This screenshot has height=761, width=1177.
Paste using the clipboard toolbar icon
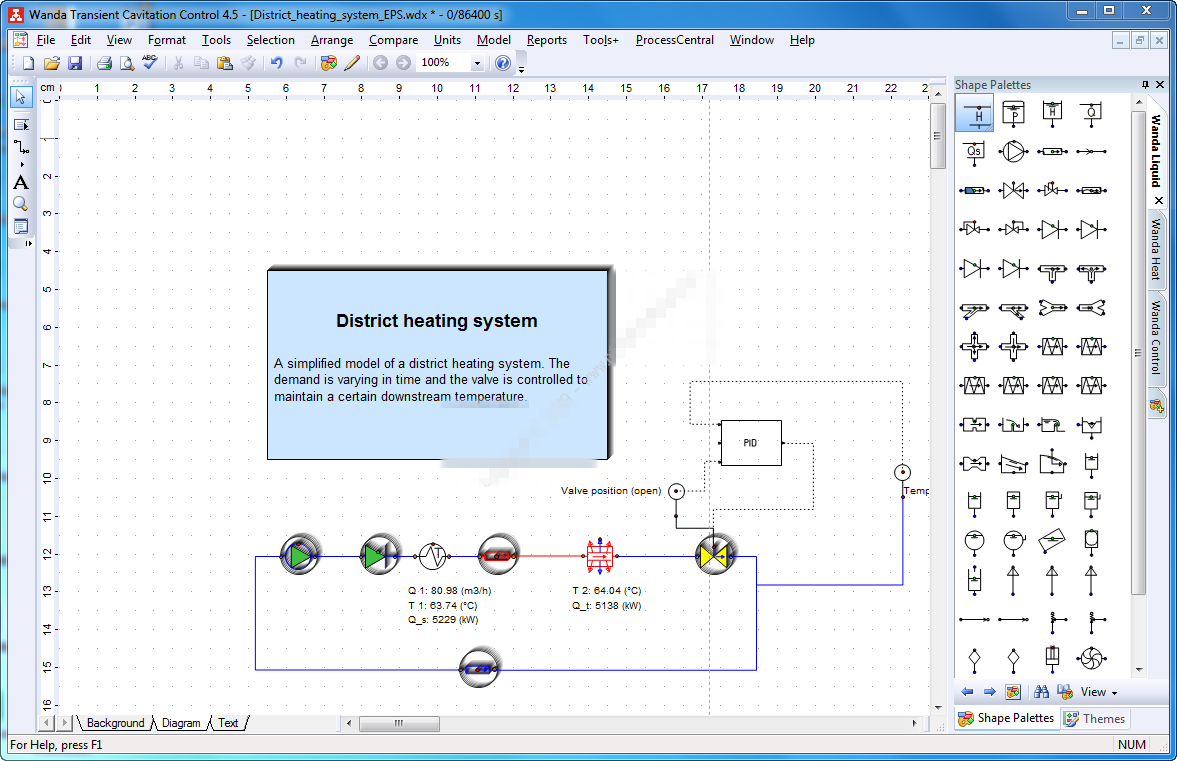pos(224,63)
